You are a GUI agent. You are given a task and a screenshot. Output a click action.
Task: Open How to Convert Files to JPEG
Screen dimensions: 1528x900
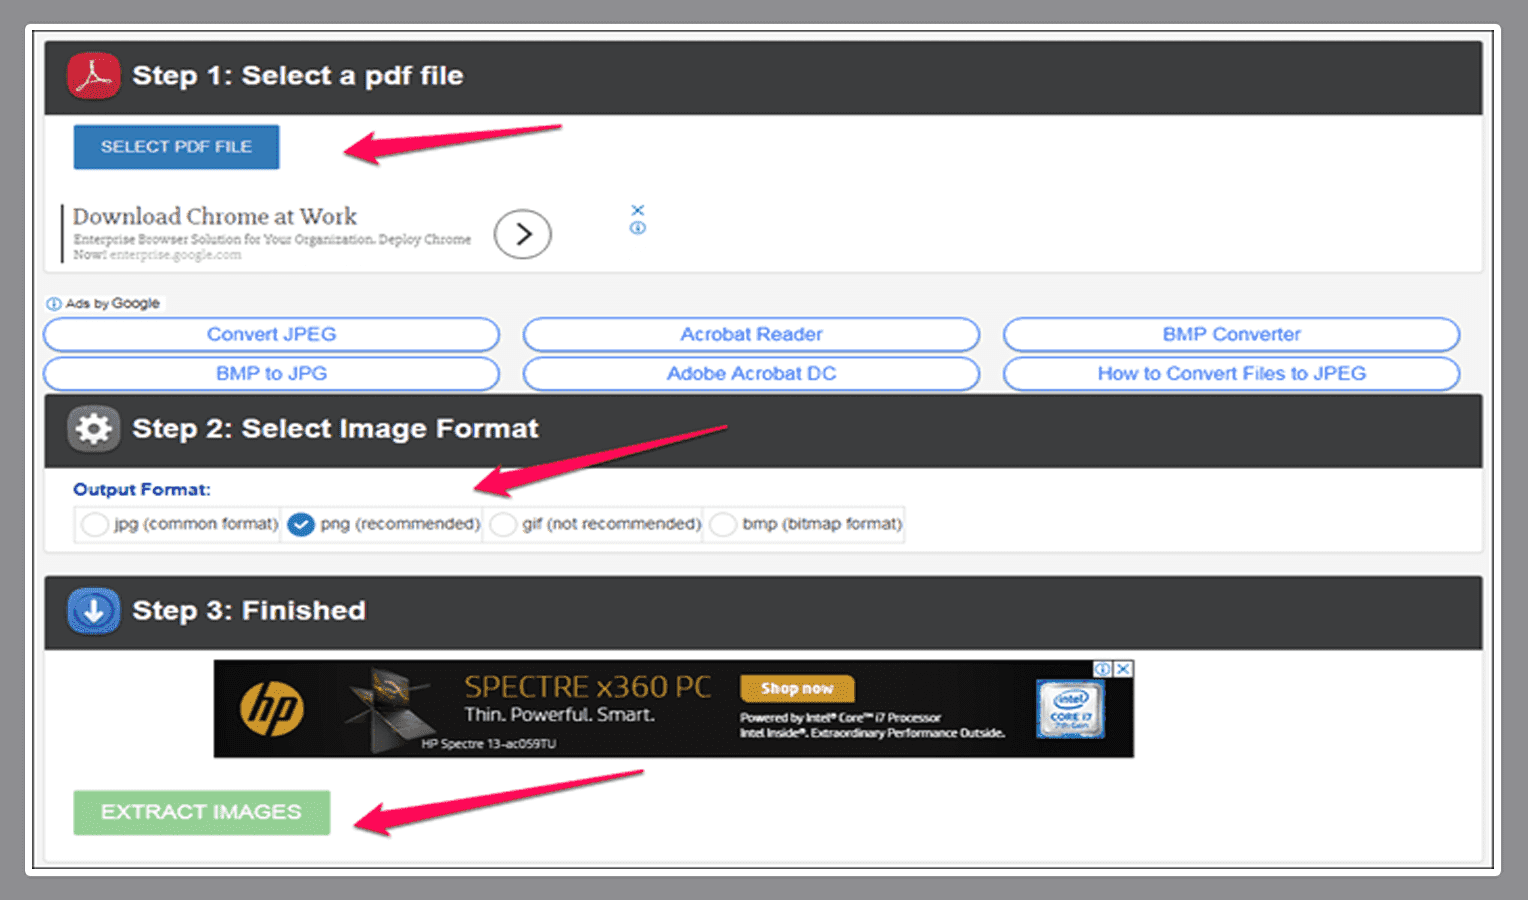tap(1231, 374)
